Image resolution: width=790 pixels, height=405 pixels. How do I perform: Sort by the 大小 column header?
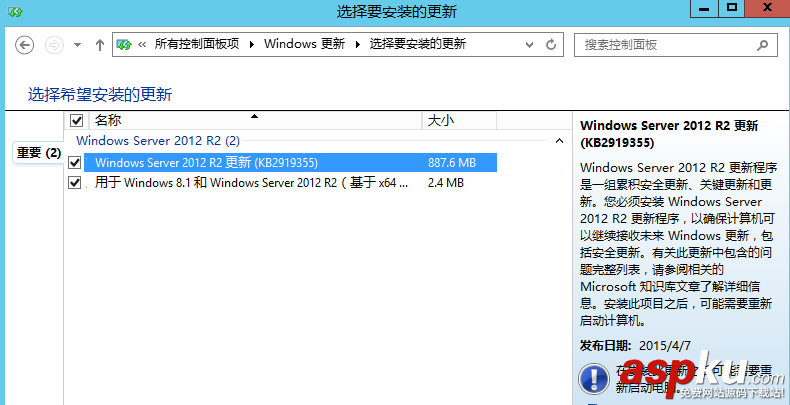459,120
